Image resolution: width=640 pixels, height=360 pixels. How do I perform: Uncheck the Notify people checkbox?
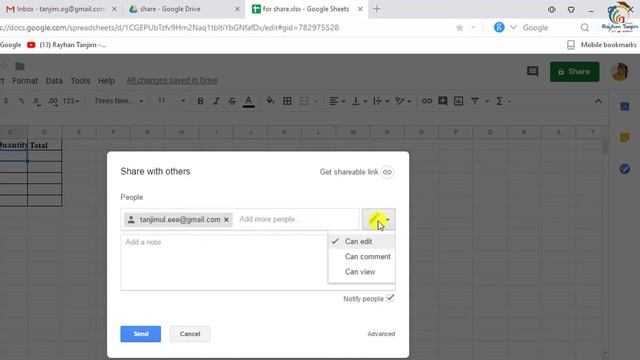[x=390, y=298]
